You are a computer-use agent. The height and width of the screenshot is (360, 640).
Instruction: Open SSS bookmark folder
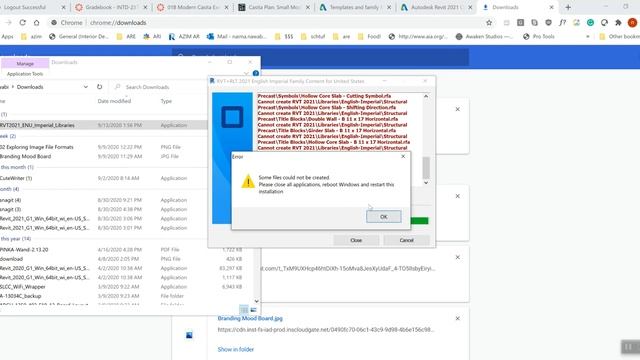pyautogui.click(x=284, y=37)
